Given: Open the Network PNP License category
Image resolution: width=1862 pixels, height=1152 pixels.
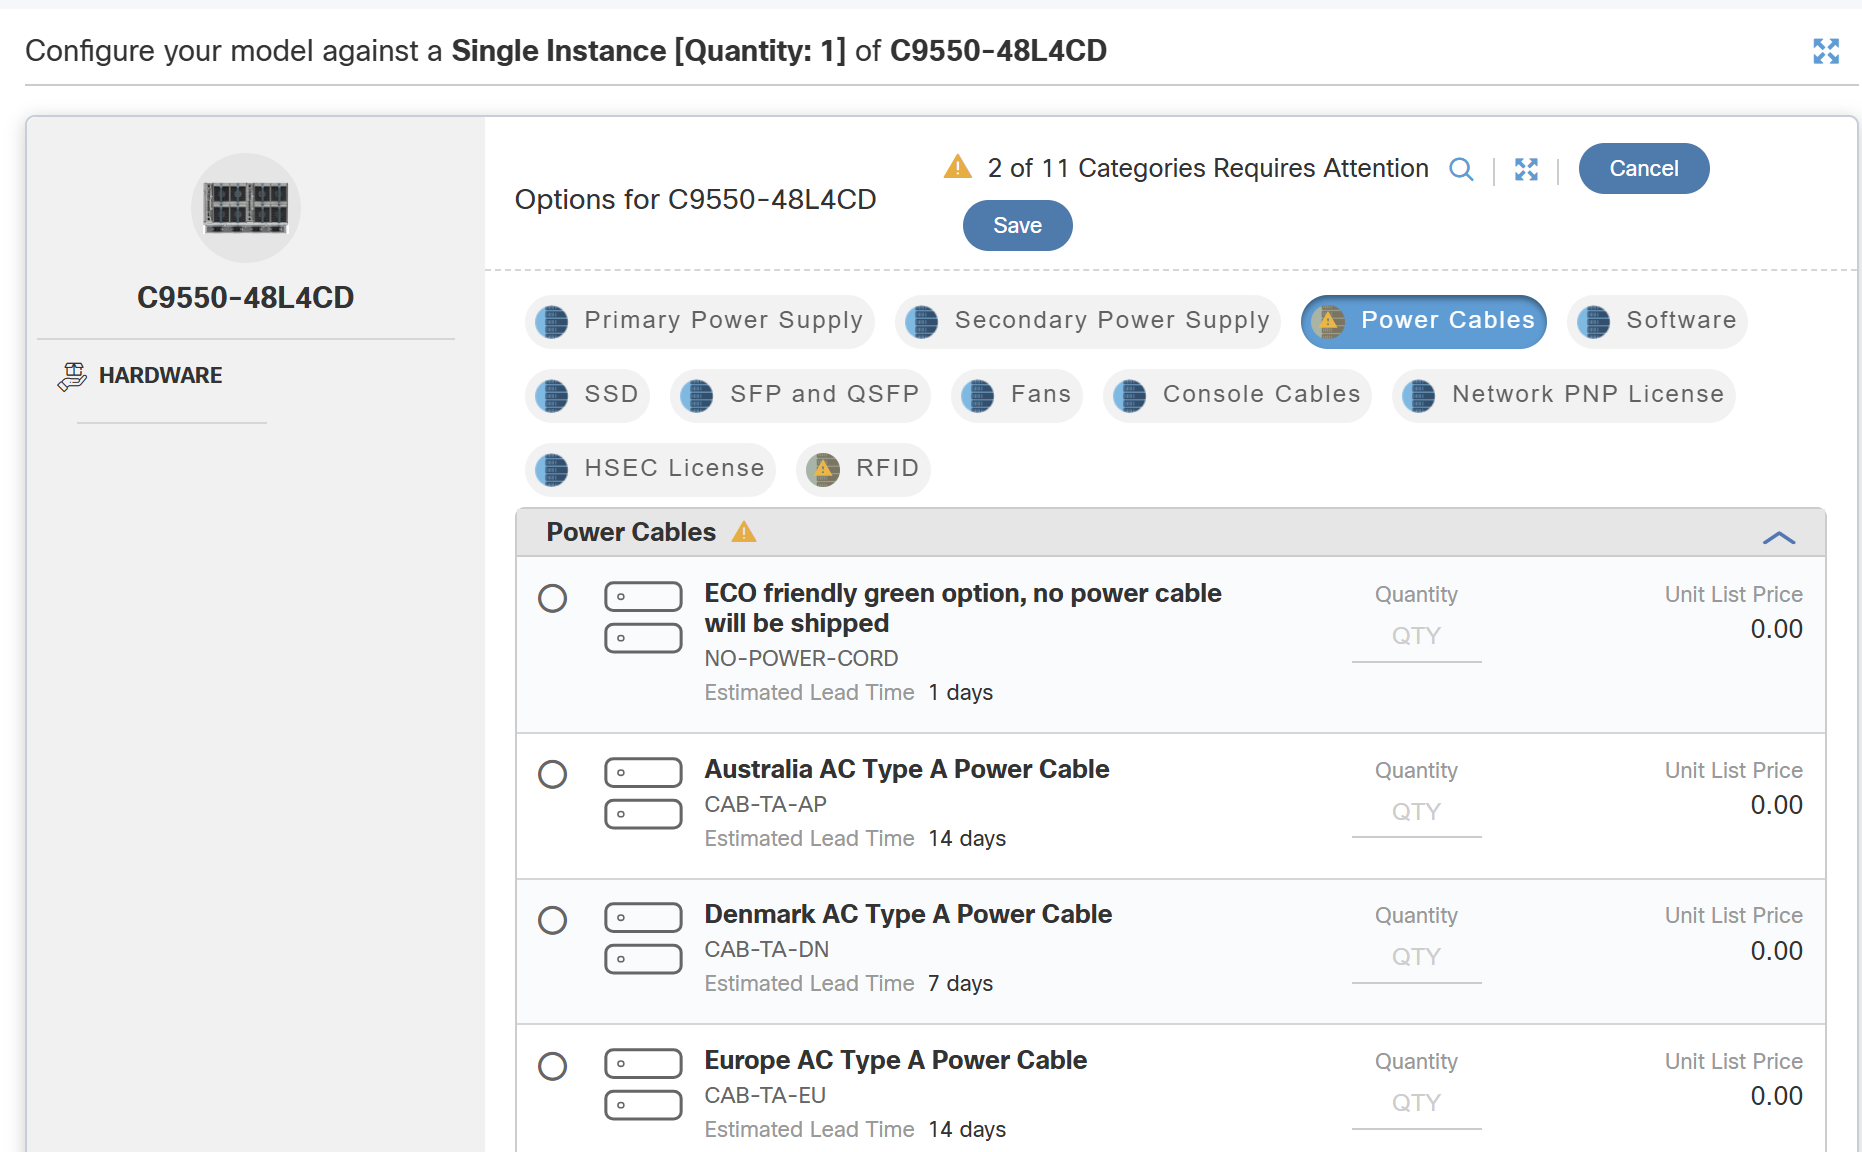Looking at the screenshot, I should [1563, 395].
